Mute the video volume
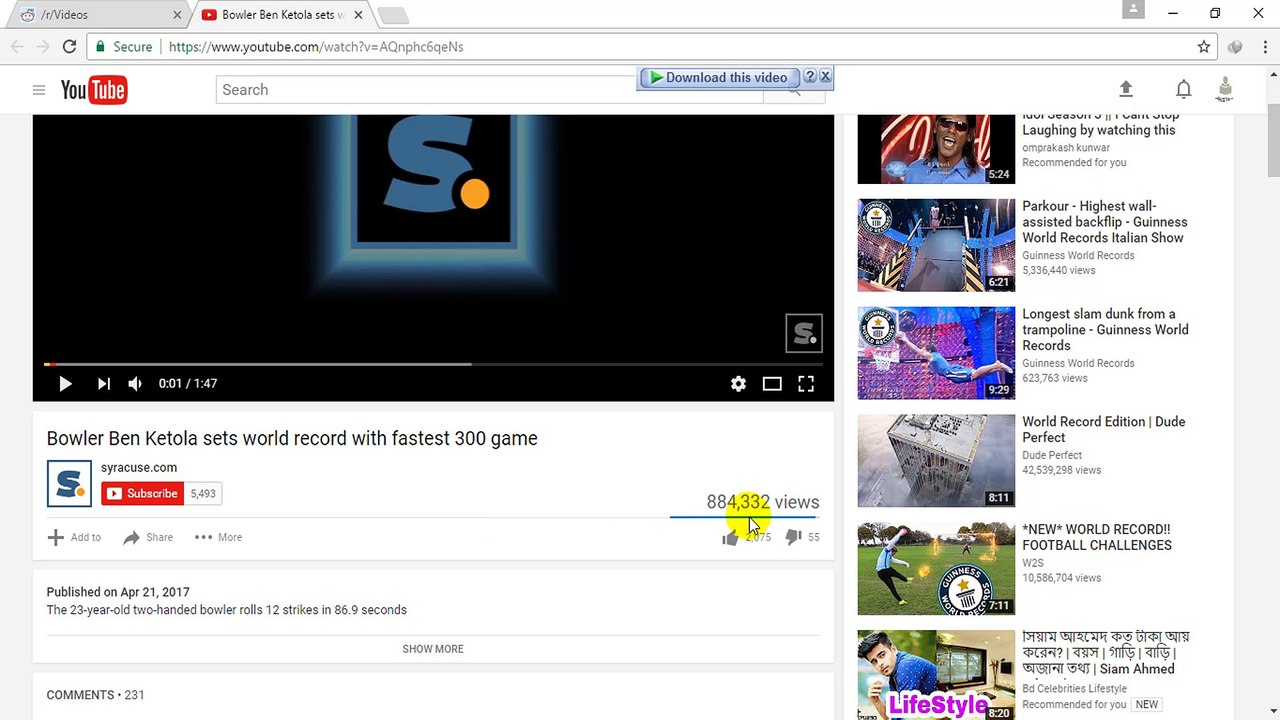Image resolution: width=1280 pixels, height=720 pixels. point(135,384)
